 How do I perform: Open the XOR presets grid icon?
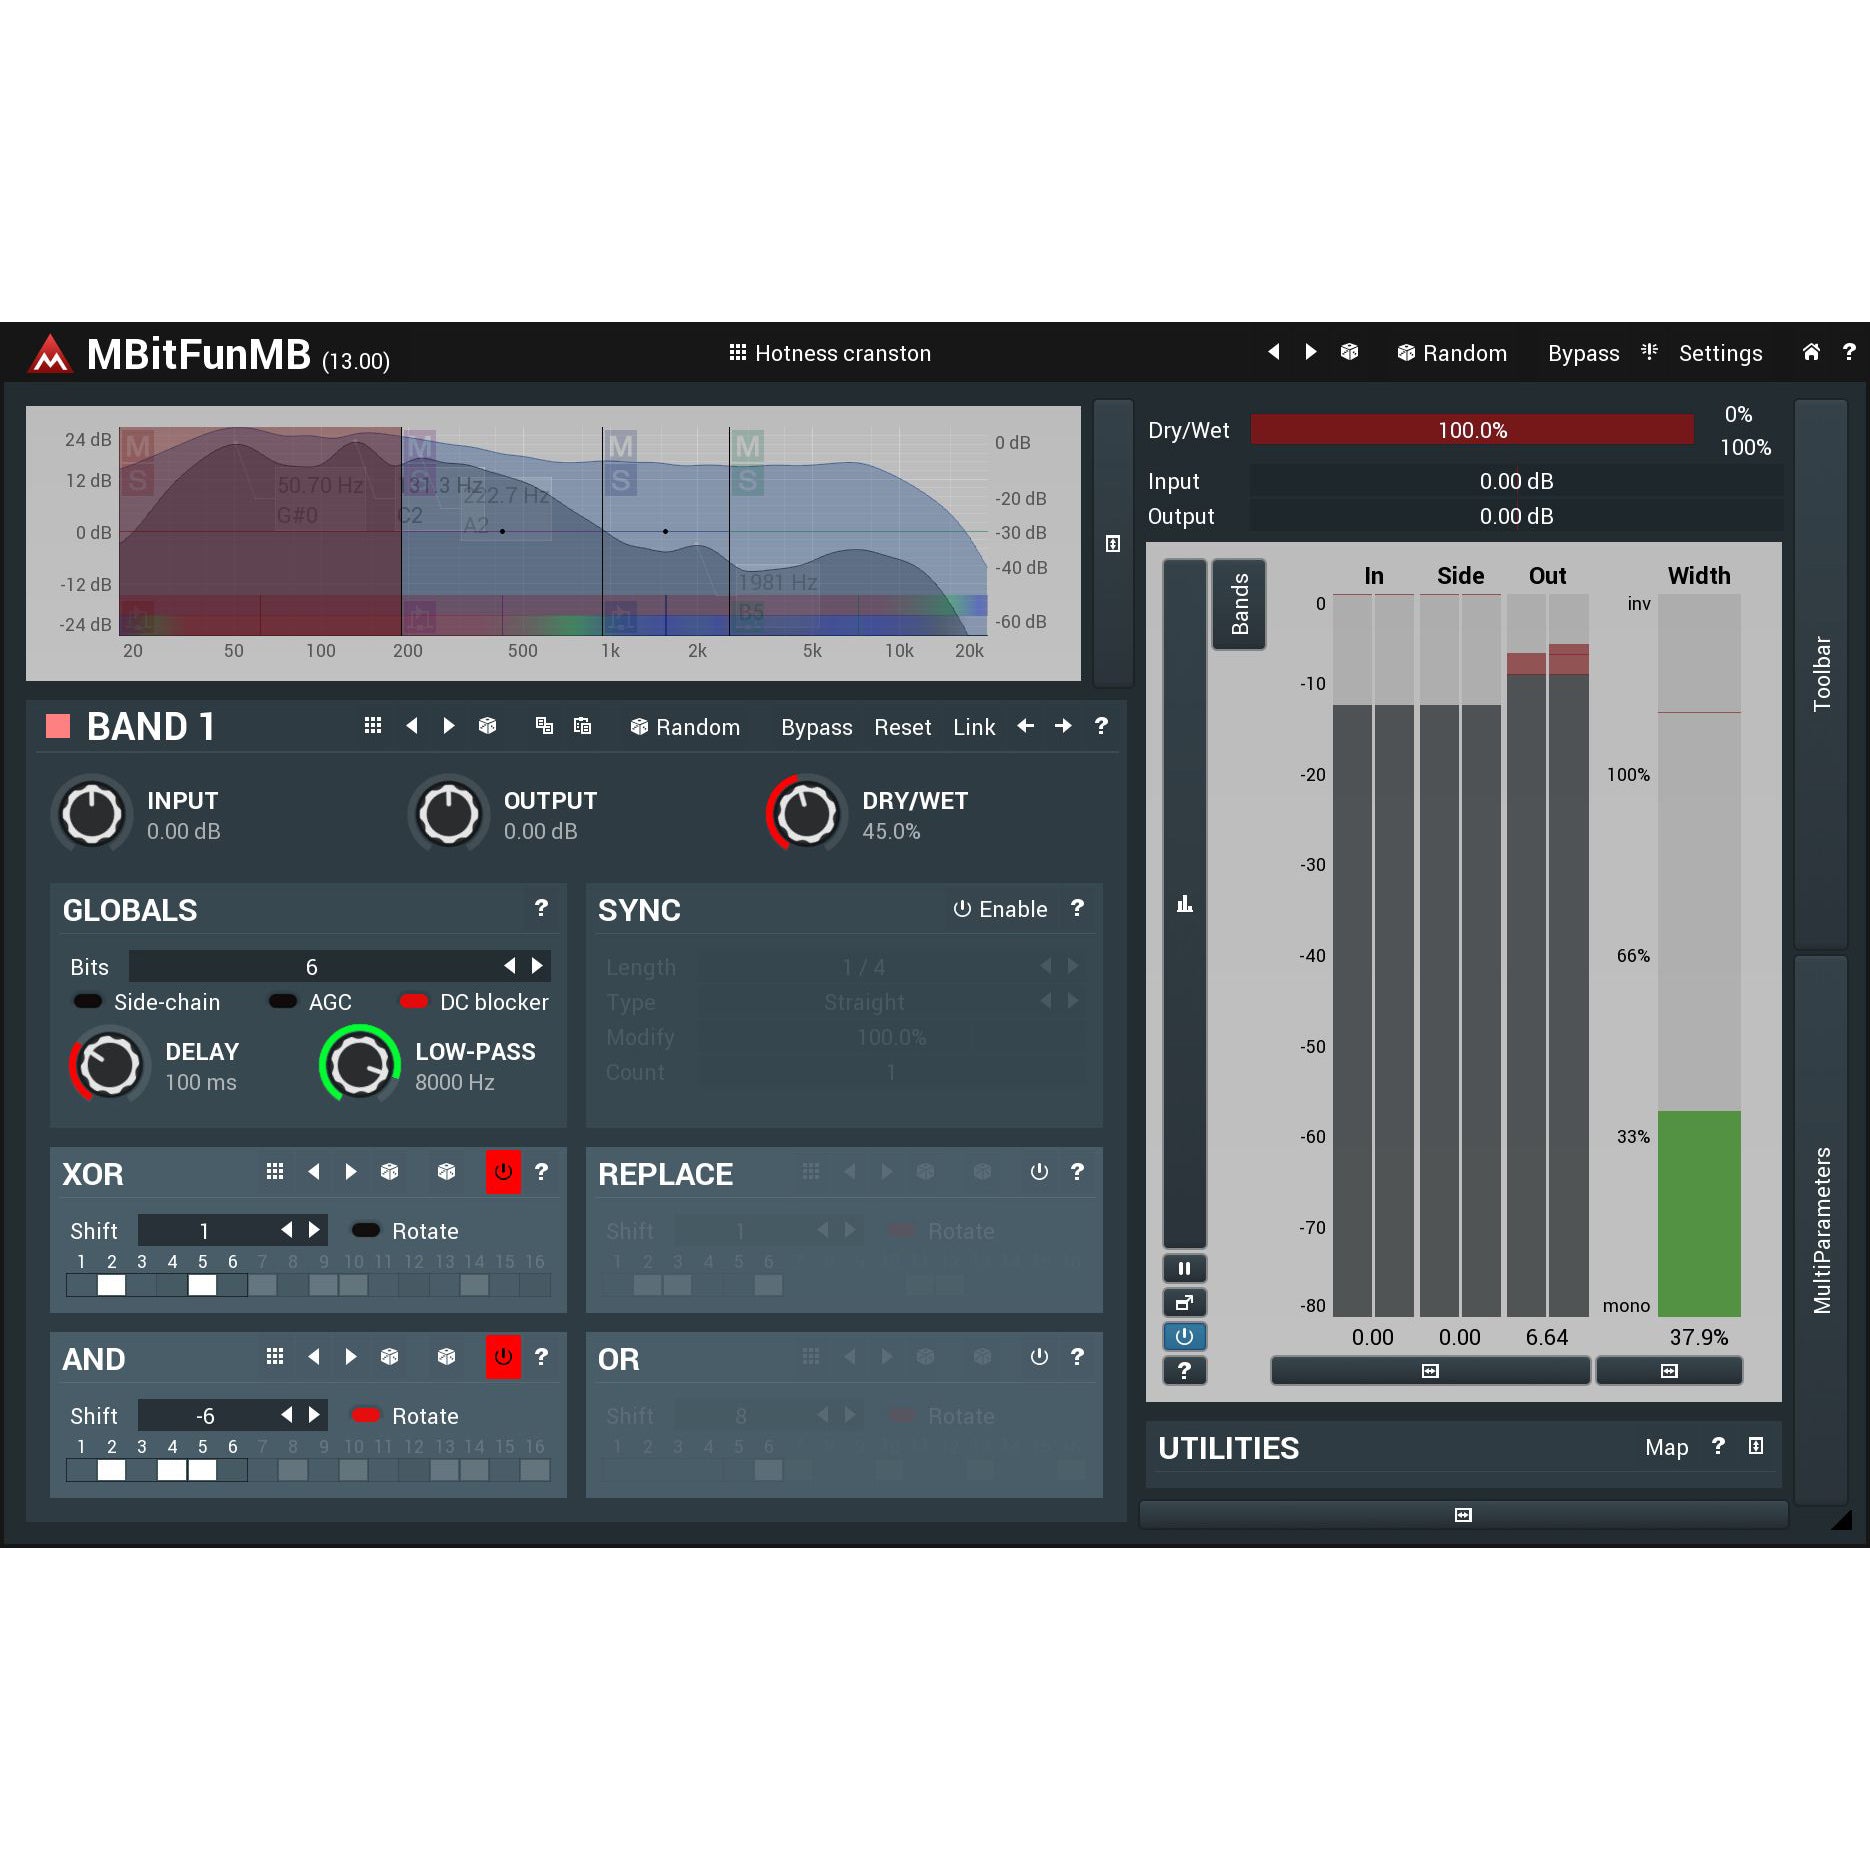(x=275, y=1171)
